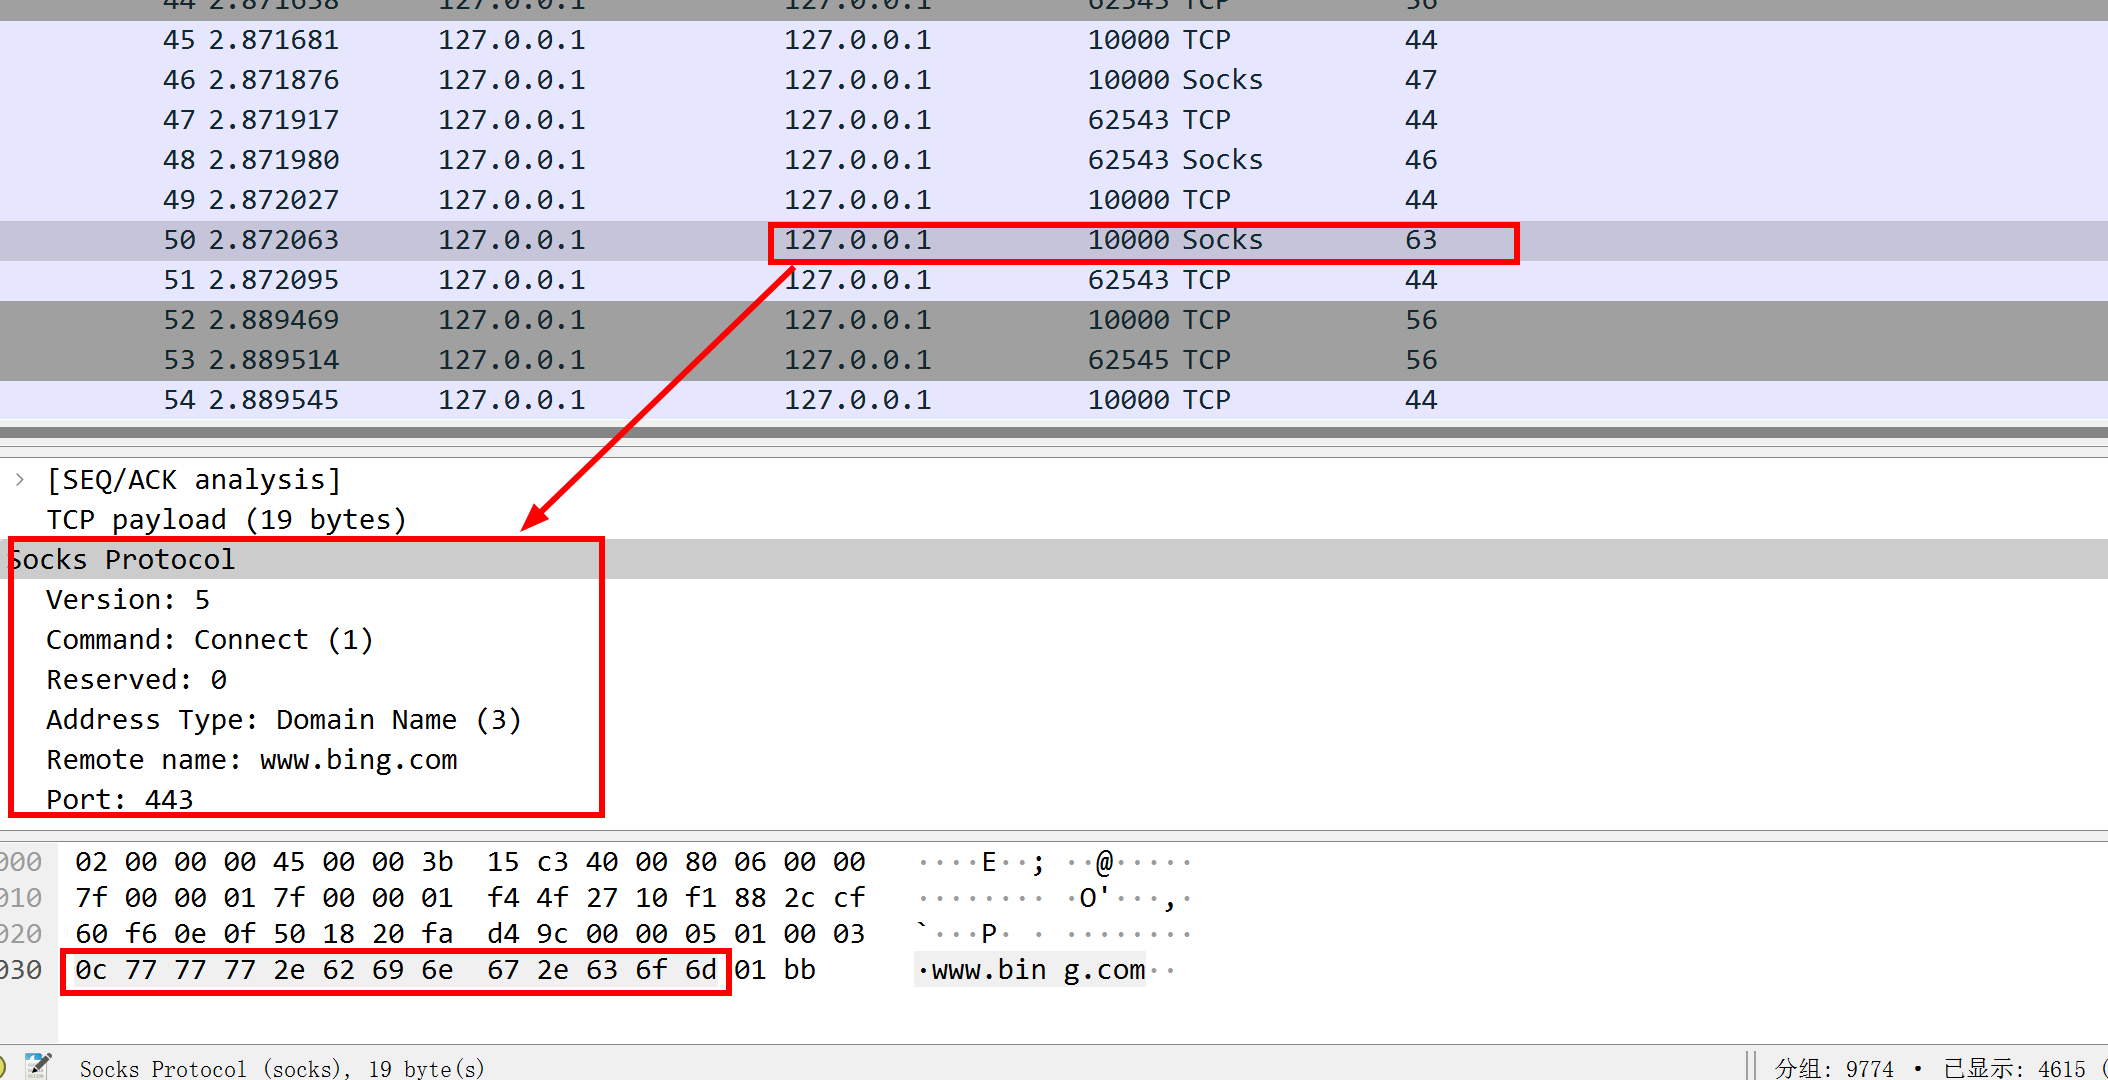Click source 127.0.0.1 in packet 52 row
Screen dimensions: 2108x1080
(512, 321)
